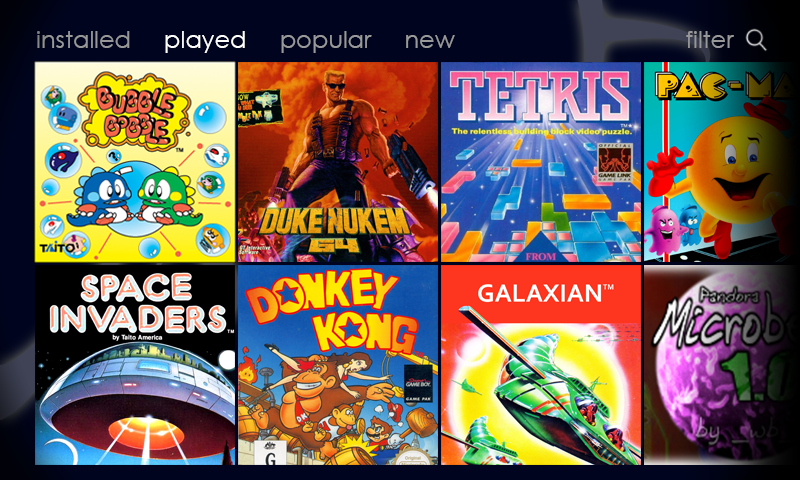Switch to the installed tab
Screen dimensions: 800x480
[x=83, y=40]
